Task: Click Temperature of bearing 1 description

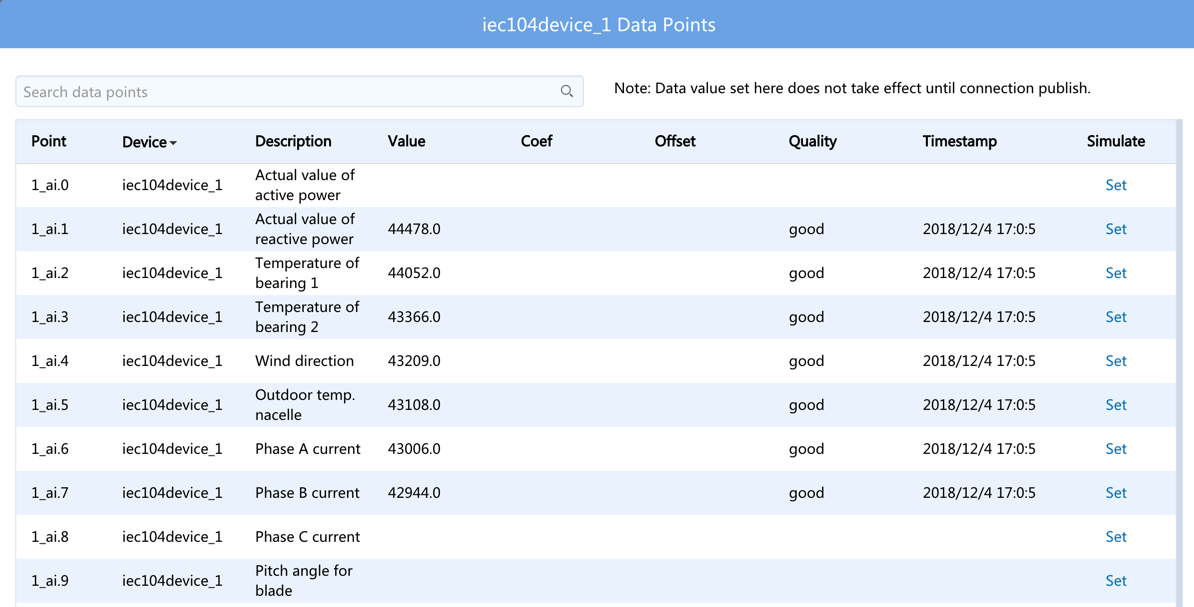Action: pyautogui.click(x=307, y=273)
